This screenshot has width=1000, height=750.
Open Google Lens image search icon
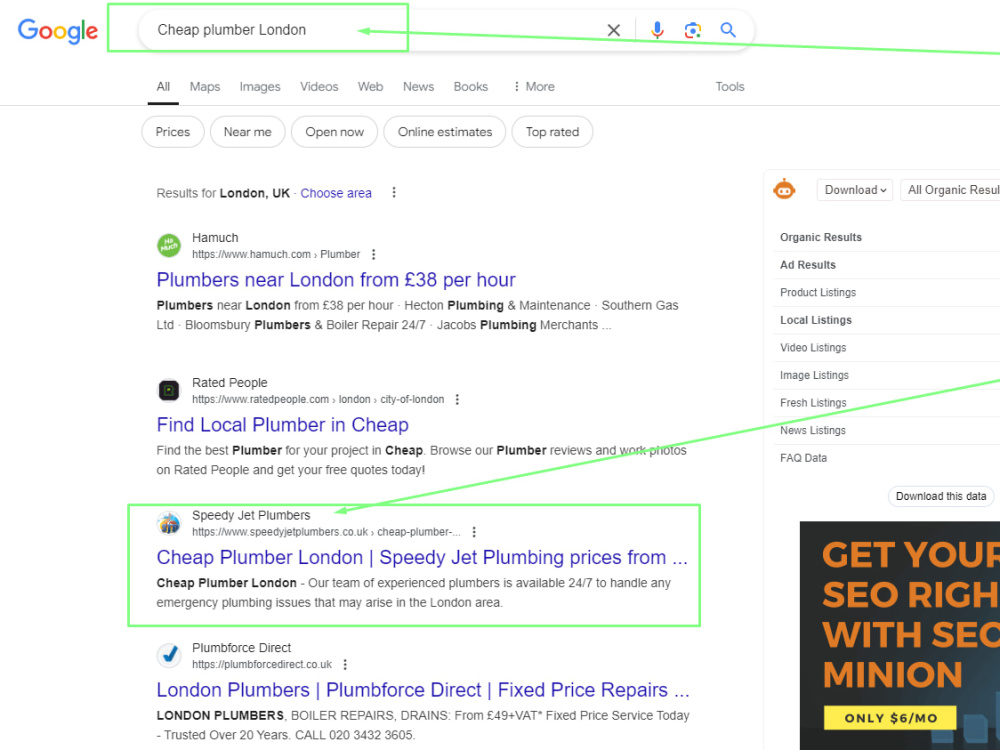693,30
